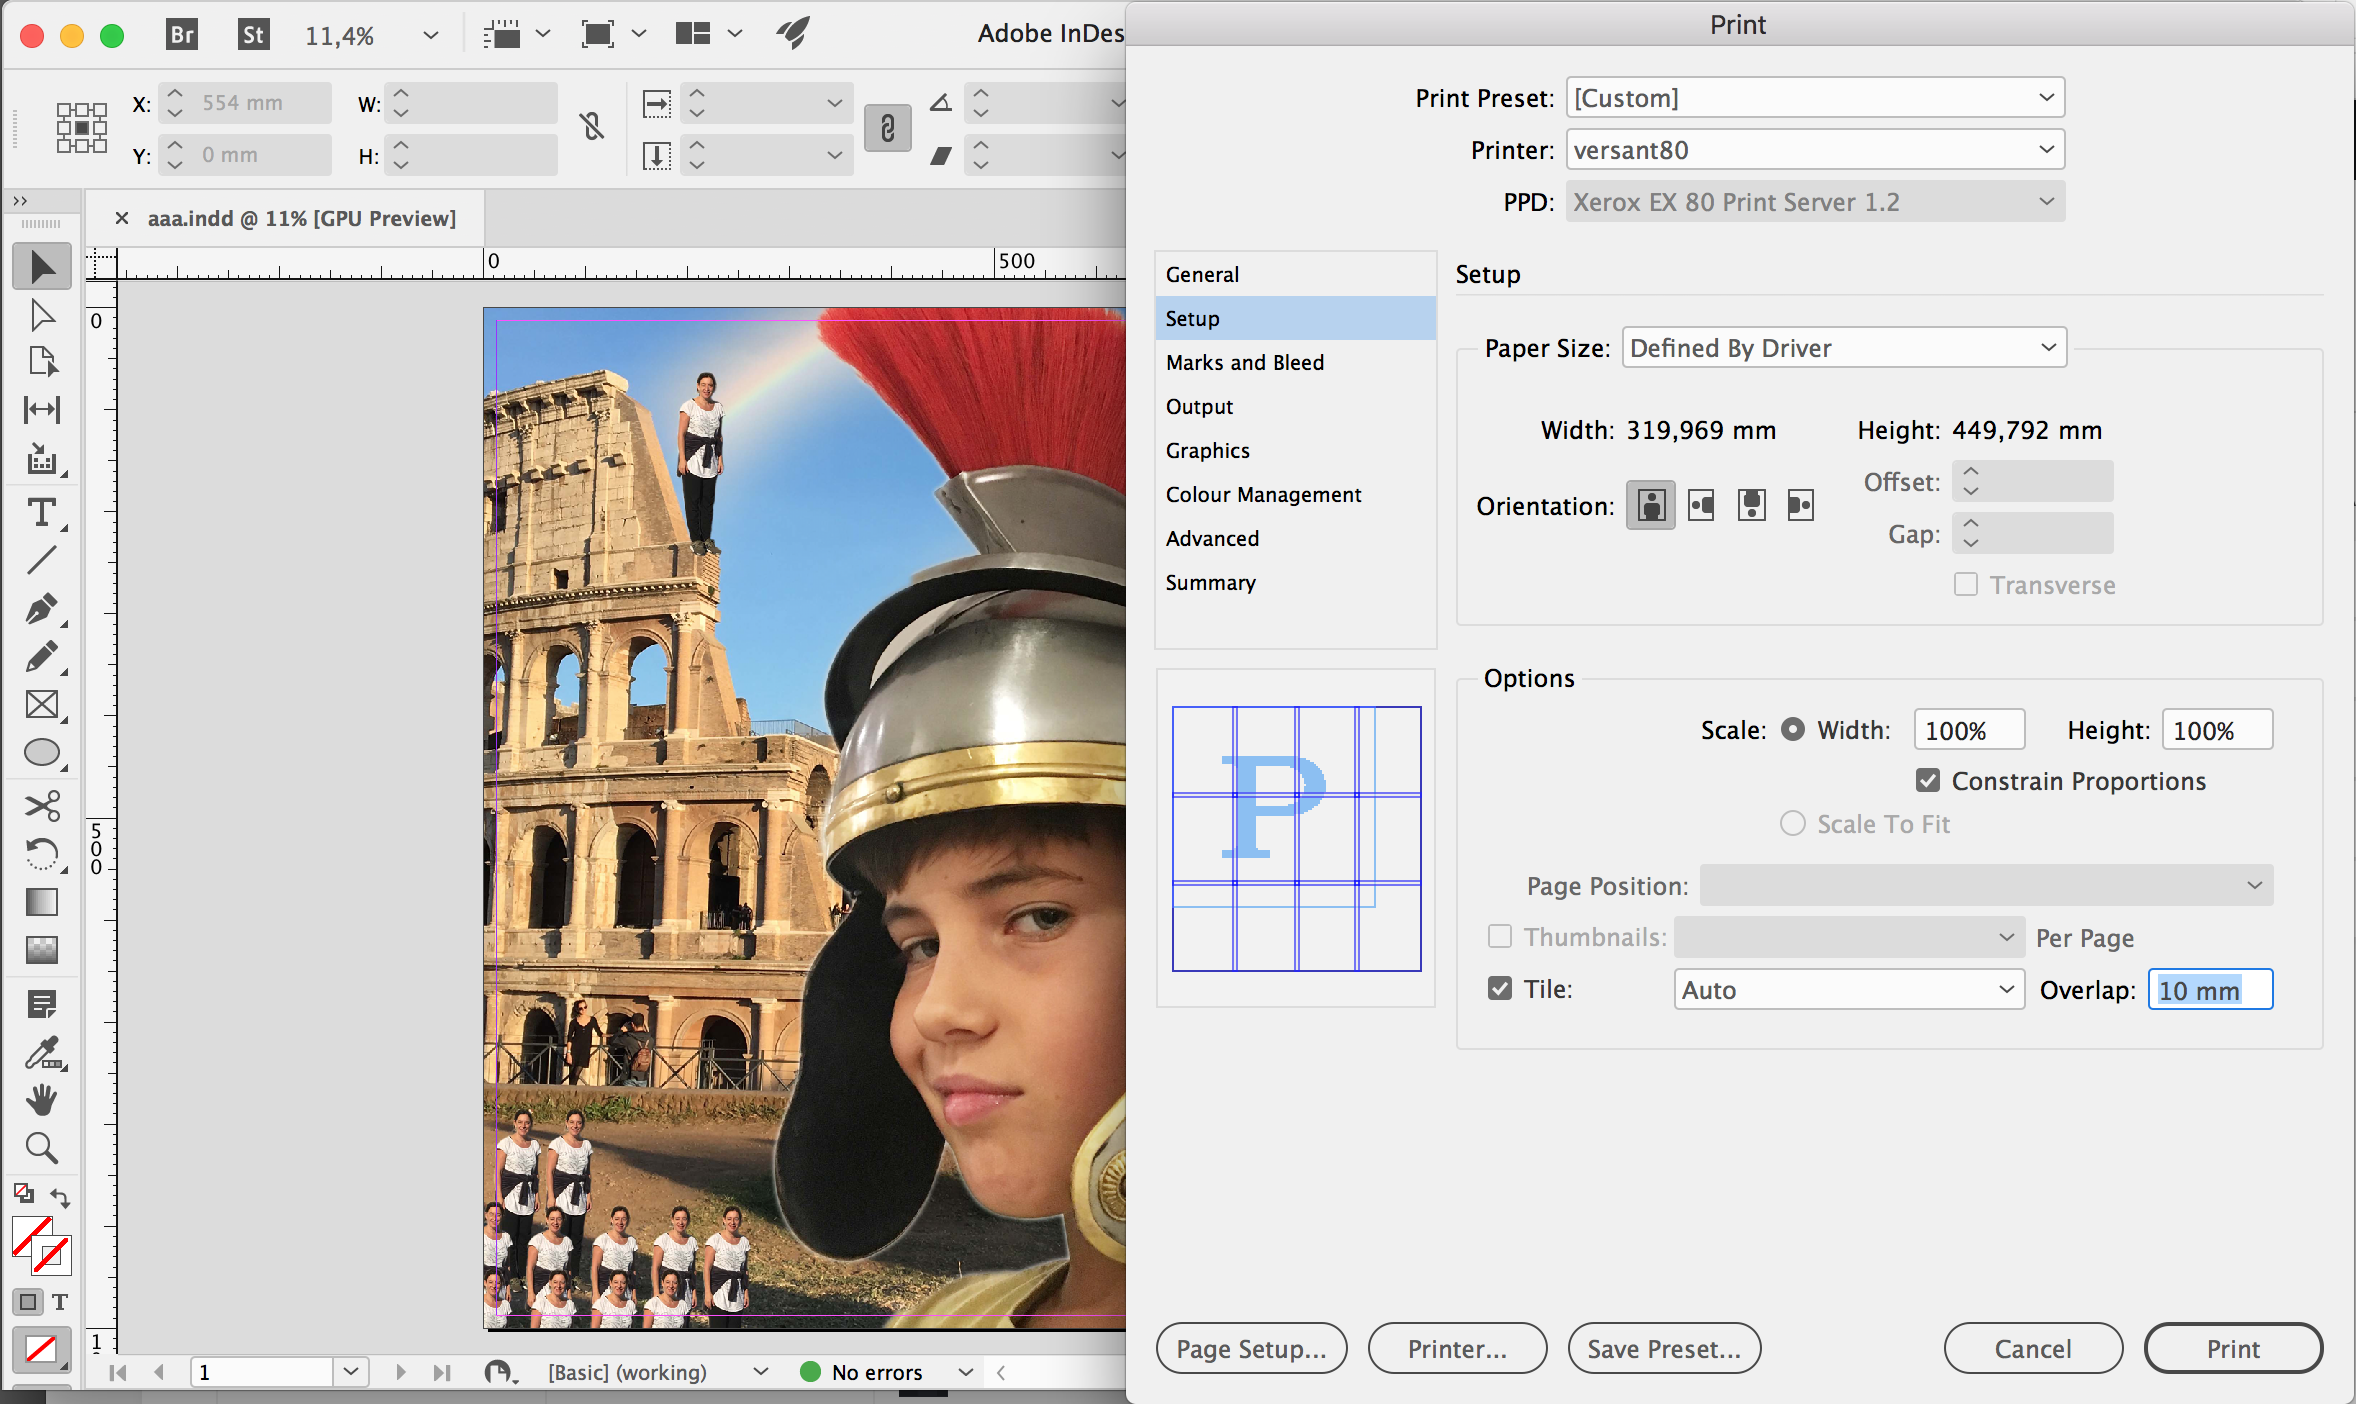The width and height of the screenshot is (2356, 1404).
Task: Select the Line tool
Action: 41,560
